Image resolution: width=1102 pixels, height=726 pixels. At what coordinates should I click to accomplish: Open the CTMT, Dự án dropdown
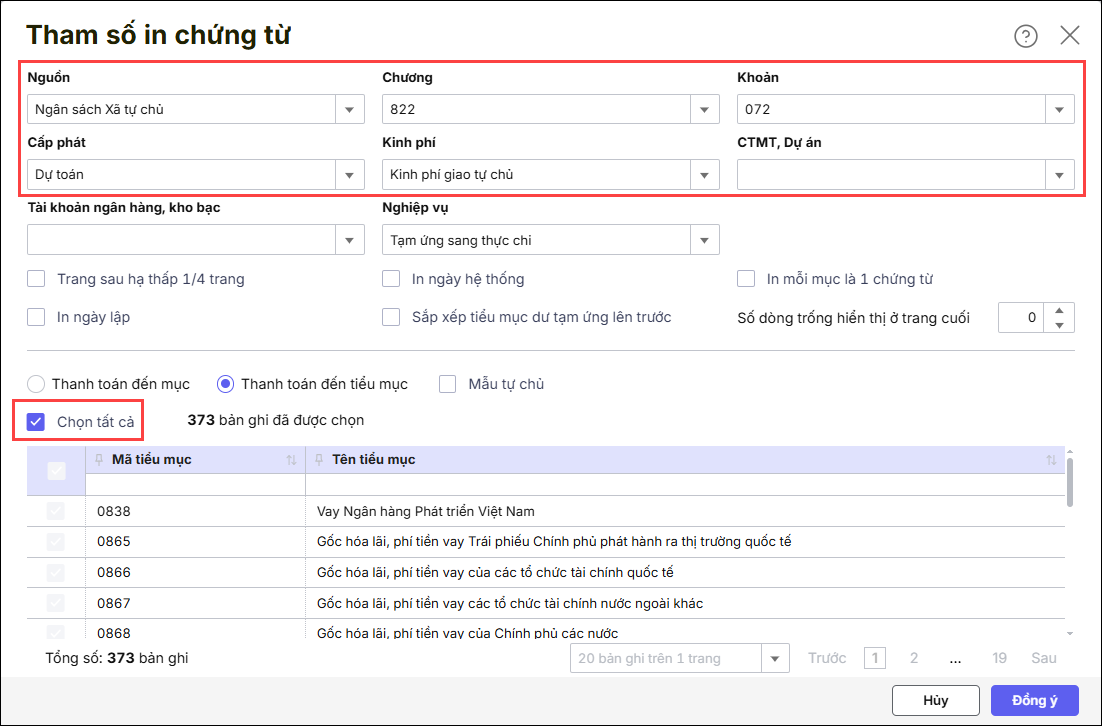1059,175
